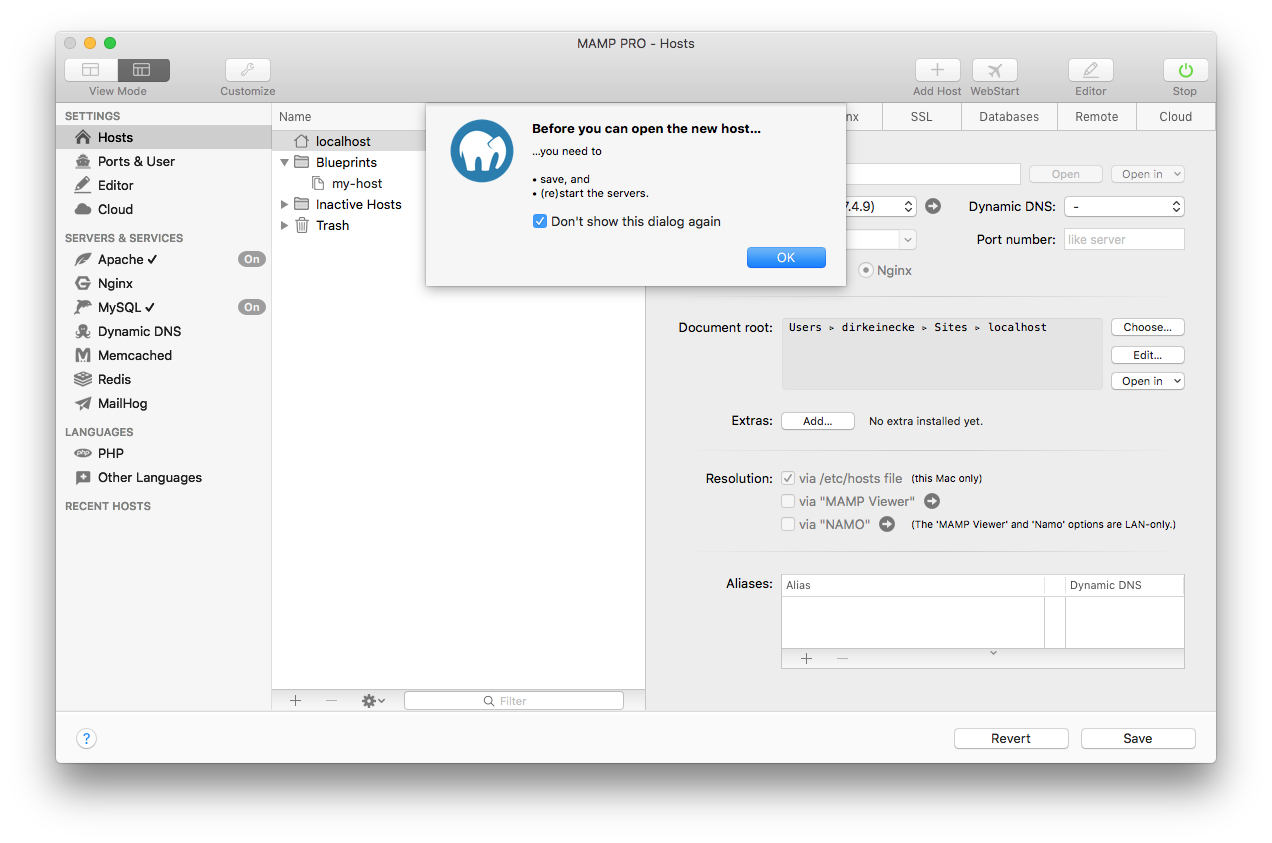Dismiss the dialog with OK
The height and width of the screenshot is (843, 1272).
tap(786, 257)
